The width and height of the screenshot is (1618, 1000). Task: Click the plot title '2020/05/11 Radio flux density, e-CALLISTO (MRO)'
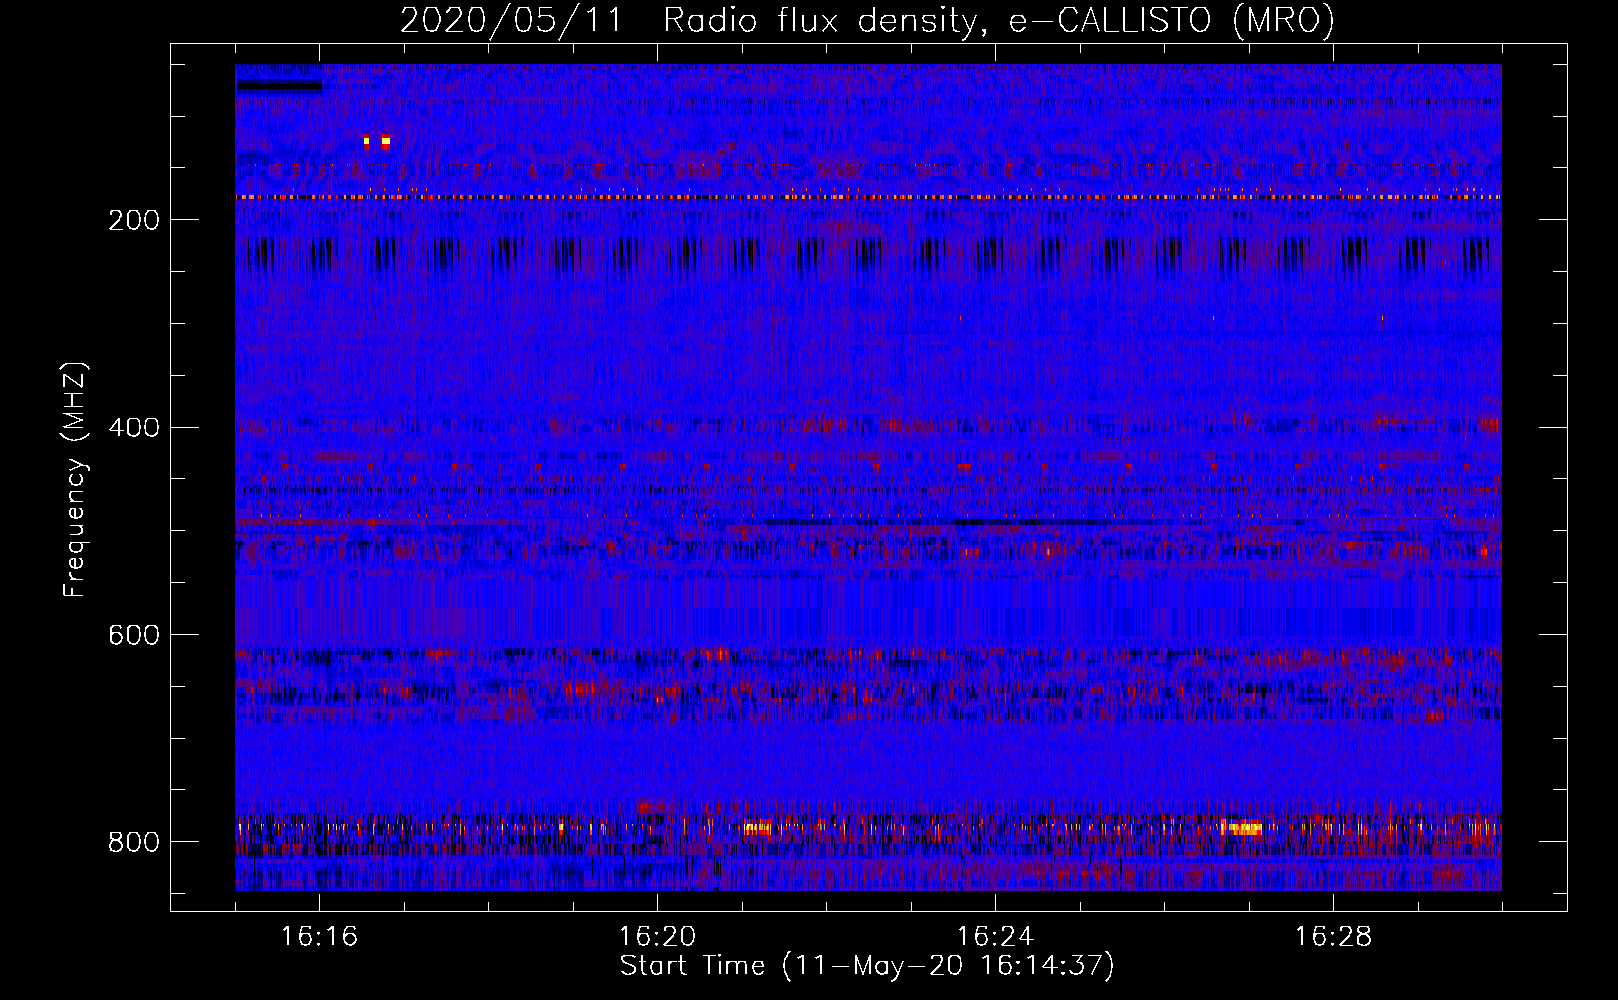click(x=867, y=20)
